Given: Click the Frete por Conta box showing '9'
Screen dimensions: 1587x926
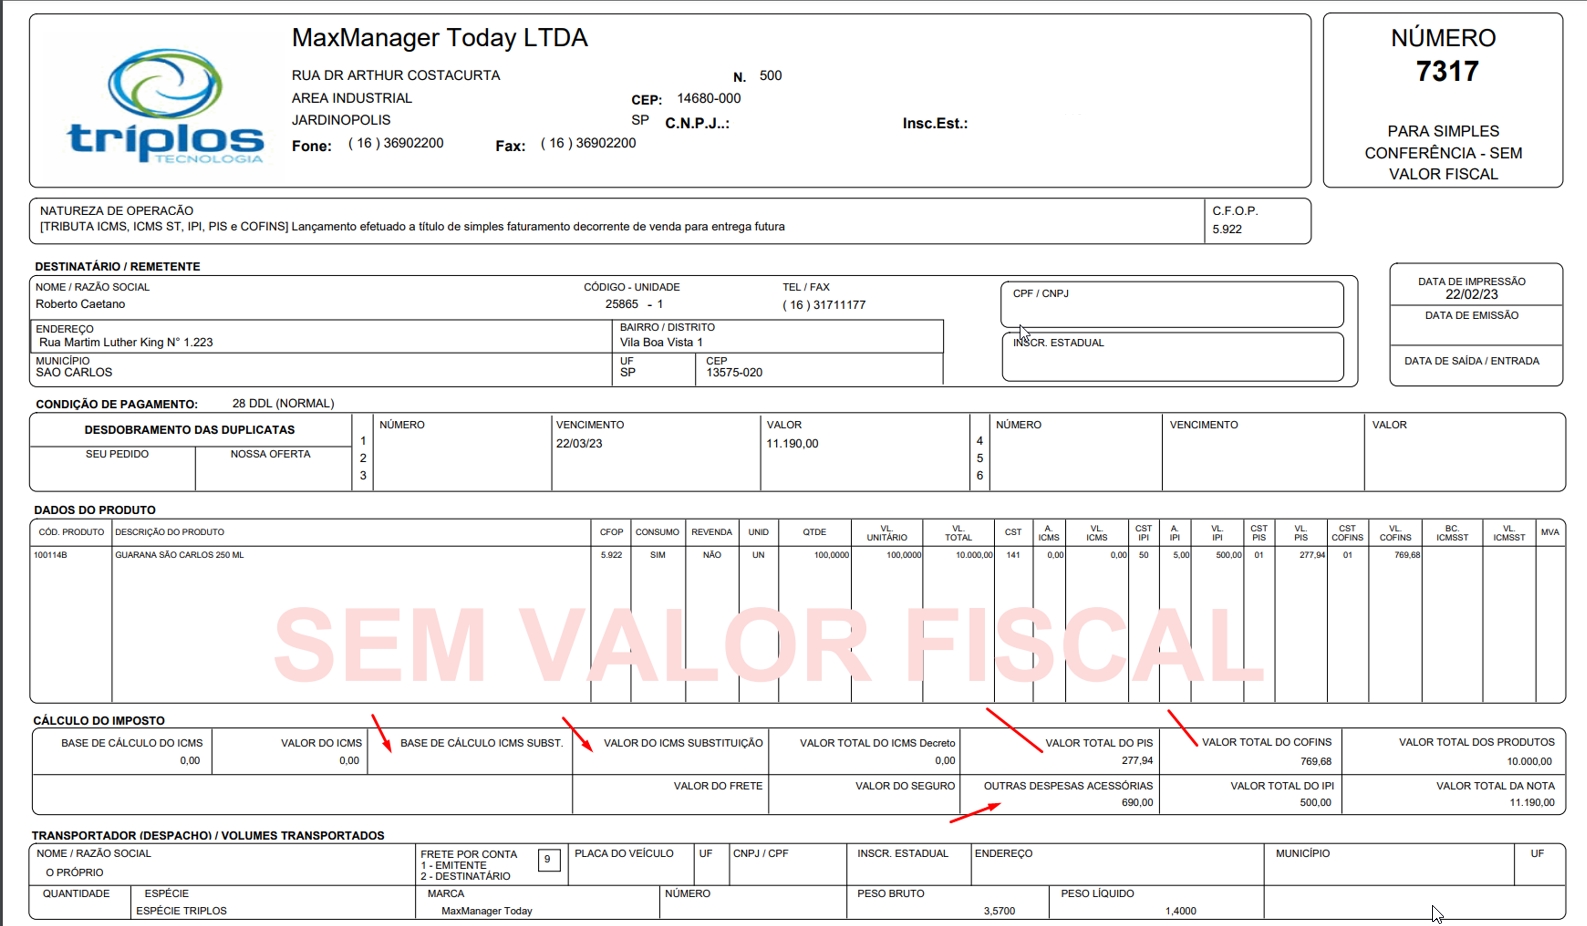Looking at the screenshot, I should click(x=548, y=860).
